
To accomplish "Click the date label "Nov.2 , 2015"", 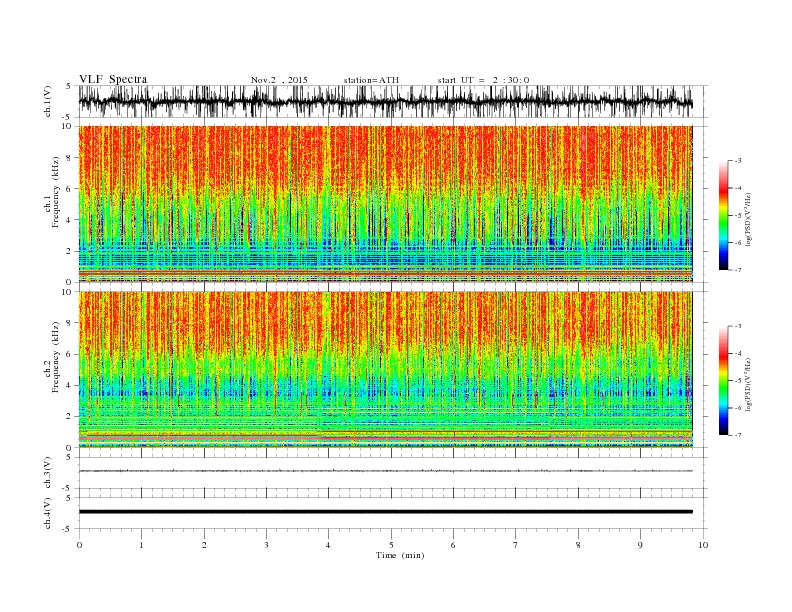I will (279, 80).
